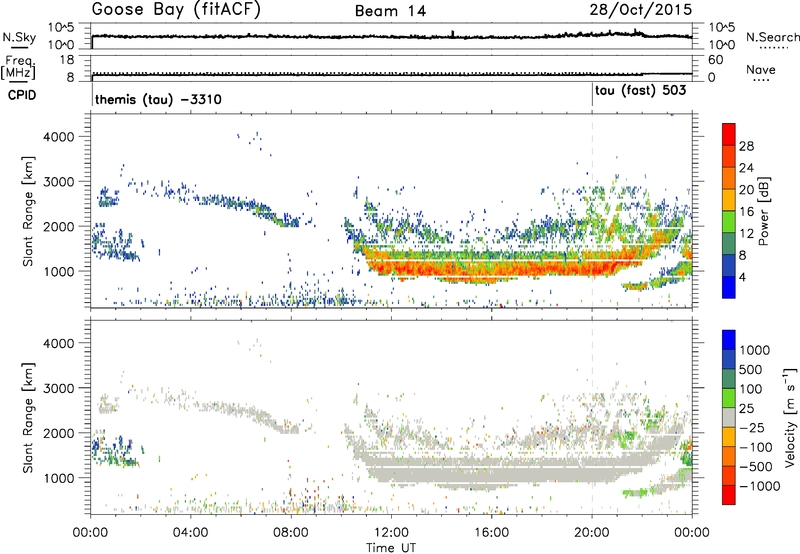This screenshot has height=554, width=800.
Task: Select the 'Beam 14' heading text
Action: (x=390, y=11)
